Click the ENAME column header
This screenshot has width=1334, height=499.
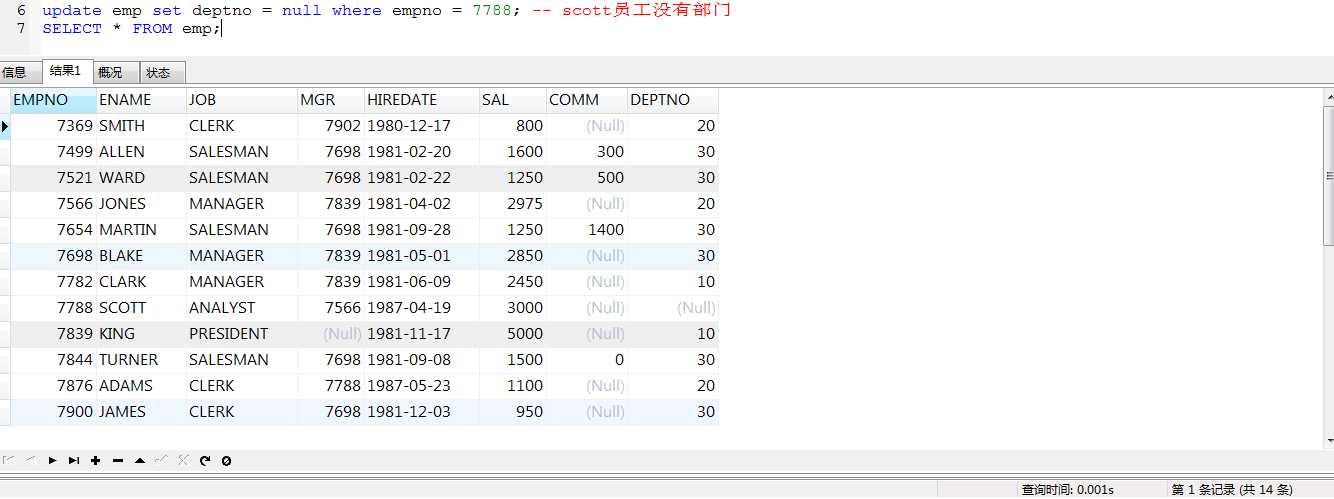[x=141, y=100]
